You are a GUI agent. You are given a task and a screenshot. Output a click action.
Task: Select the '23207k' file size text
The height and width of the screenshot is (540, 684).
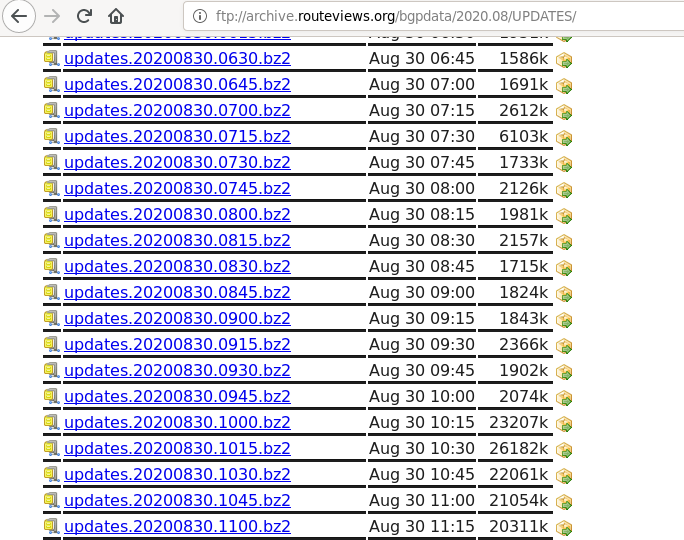[519, 422]
